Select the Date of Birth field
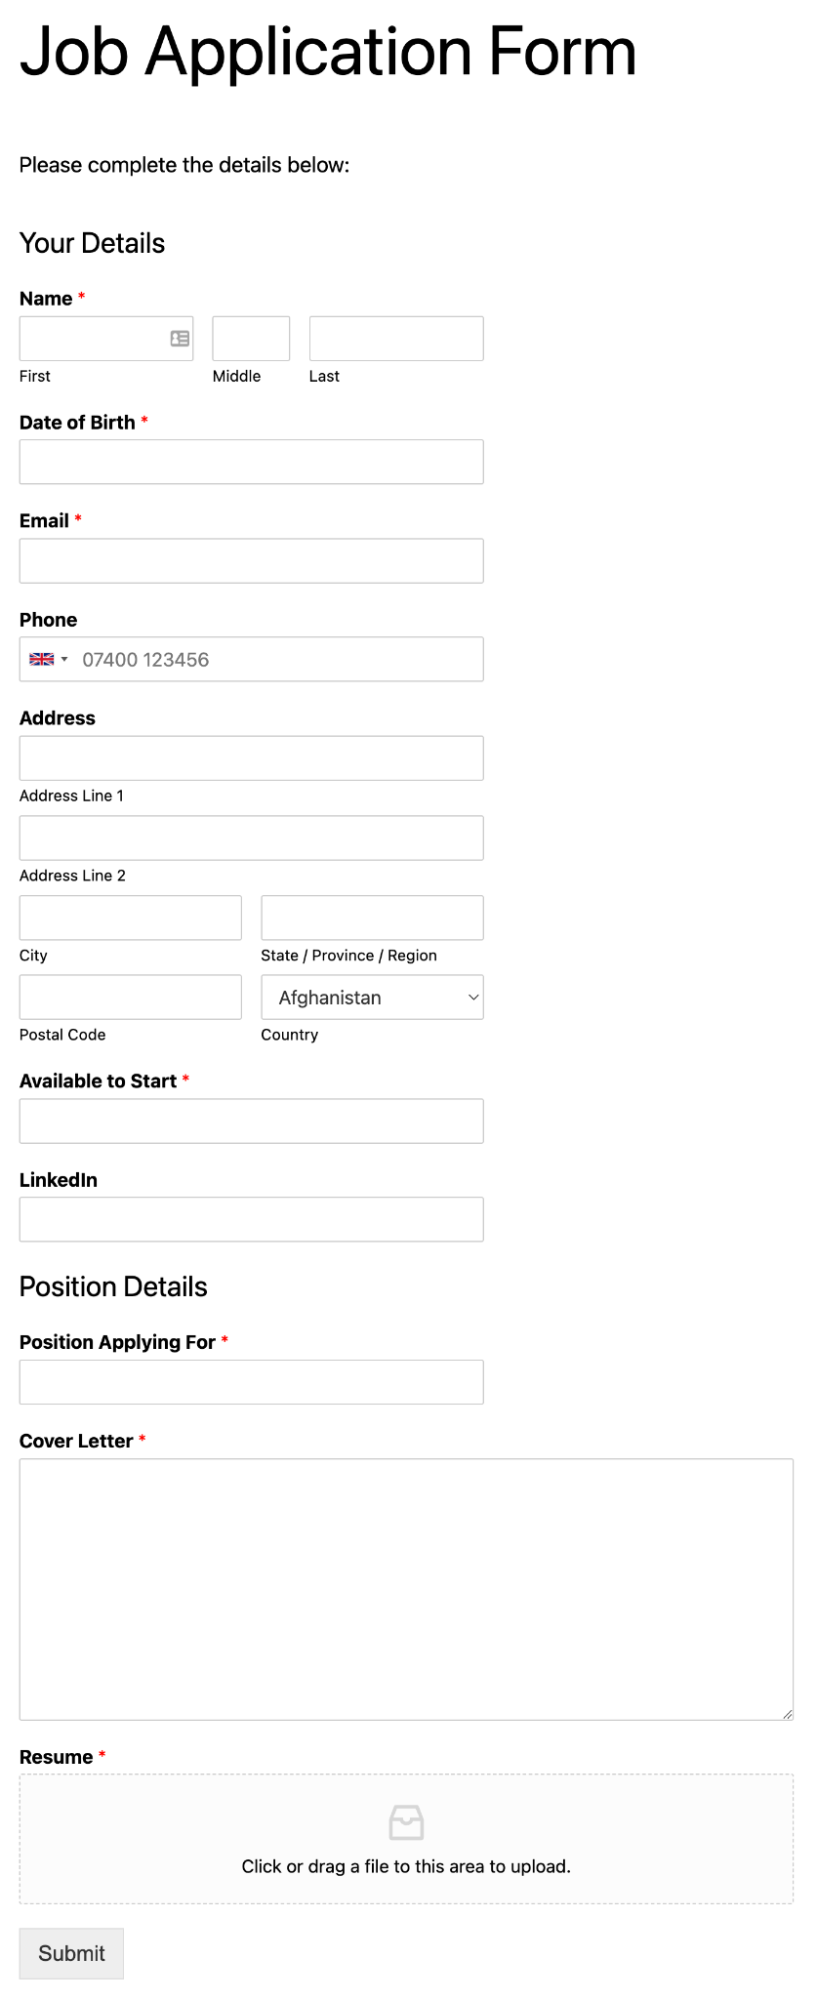The height and width of the screenshot is (1999, 823). [x=251, y=462]
